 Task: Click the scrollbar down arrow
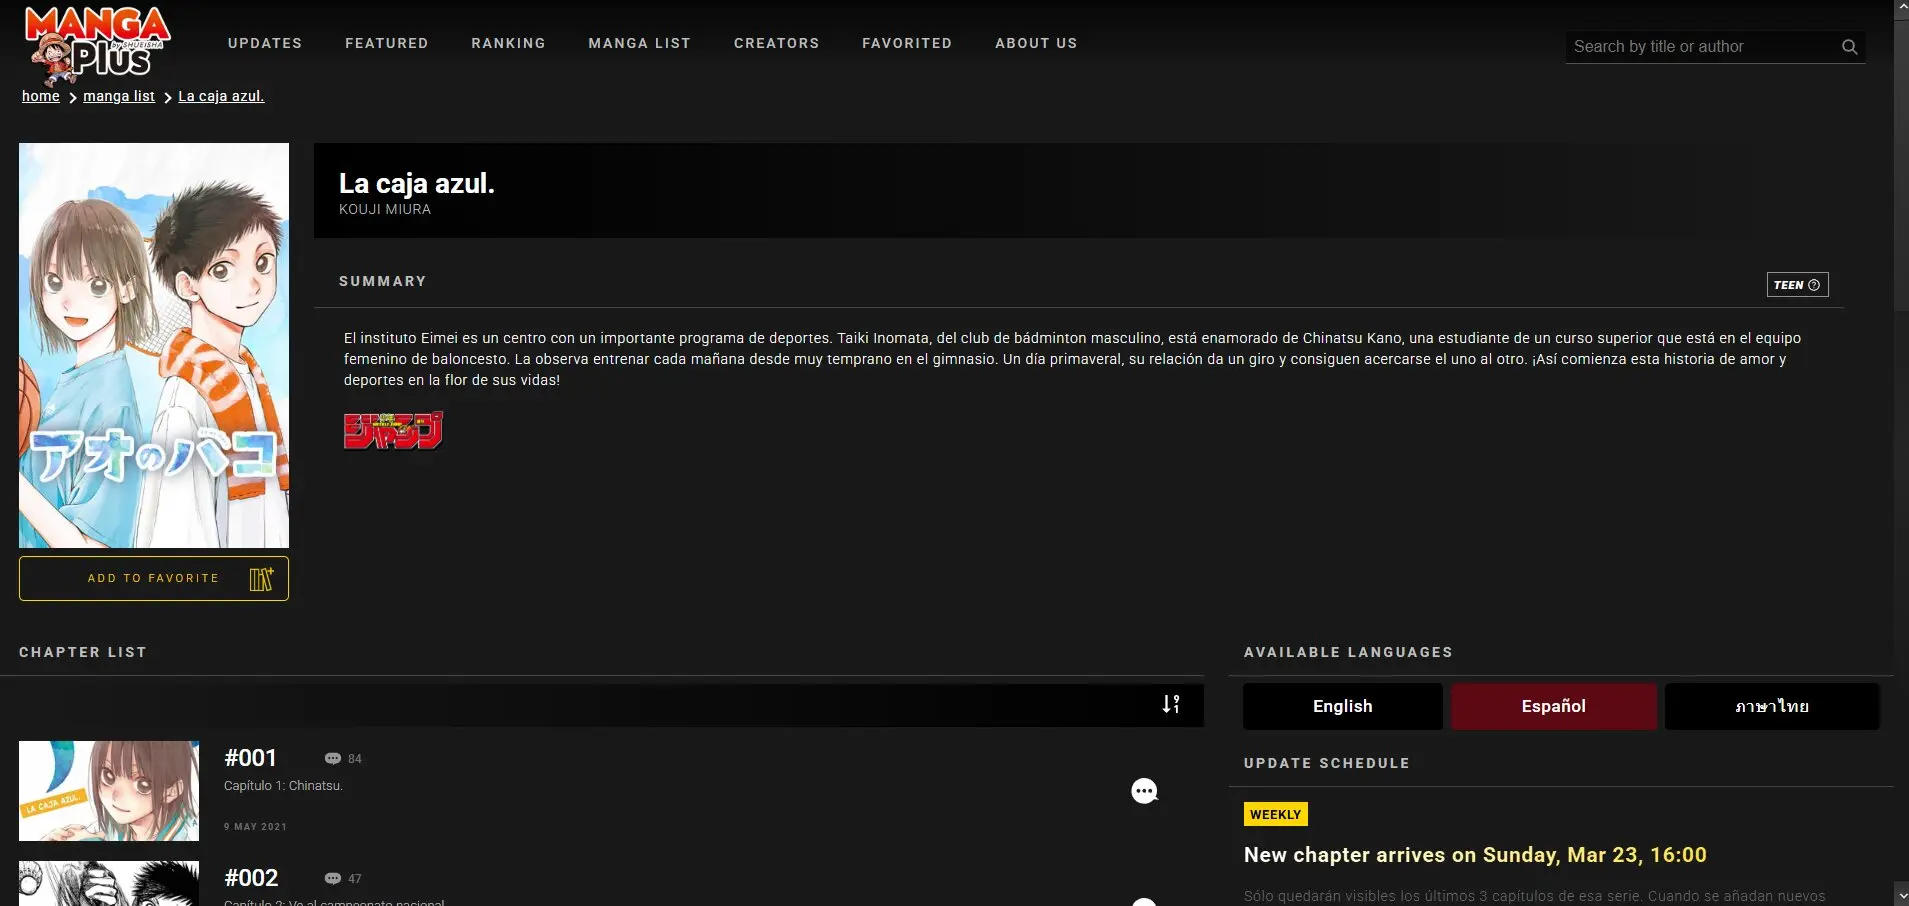1901,895
